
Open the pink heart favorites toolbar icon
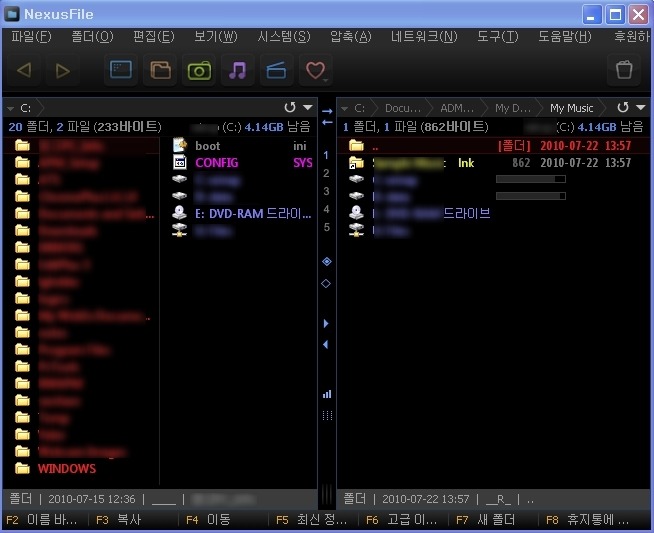(x=316, y=70)
